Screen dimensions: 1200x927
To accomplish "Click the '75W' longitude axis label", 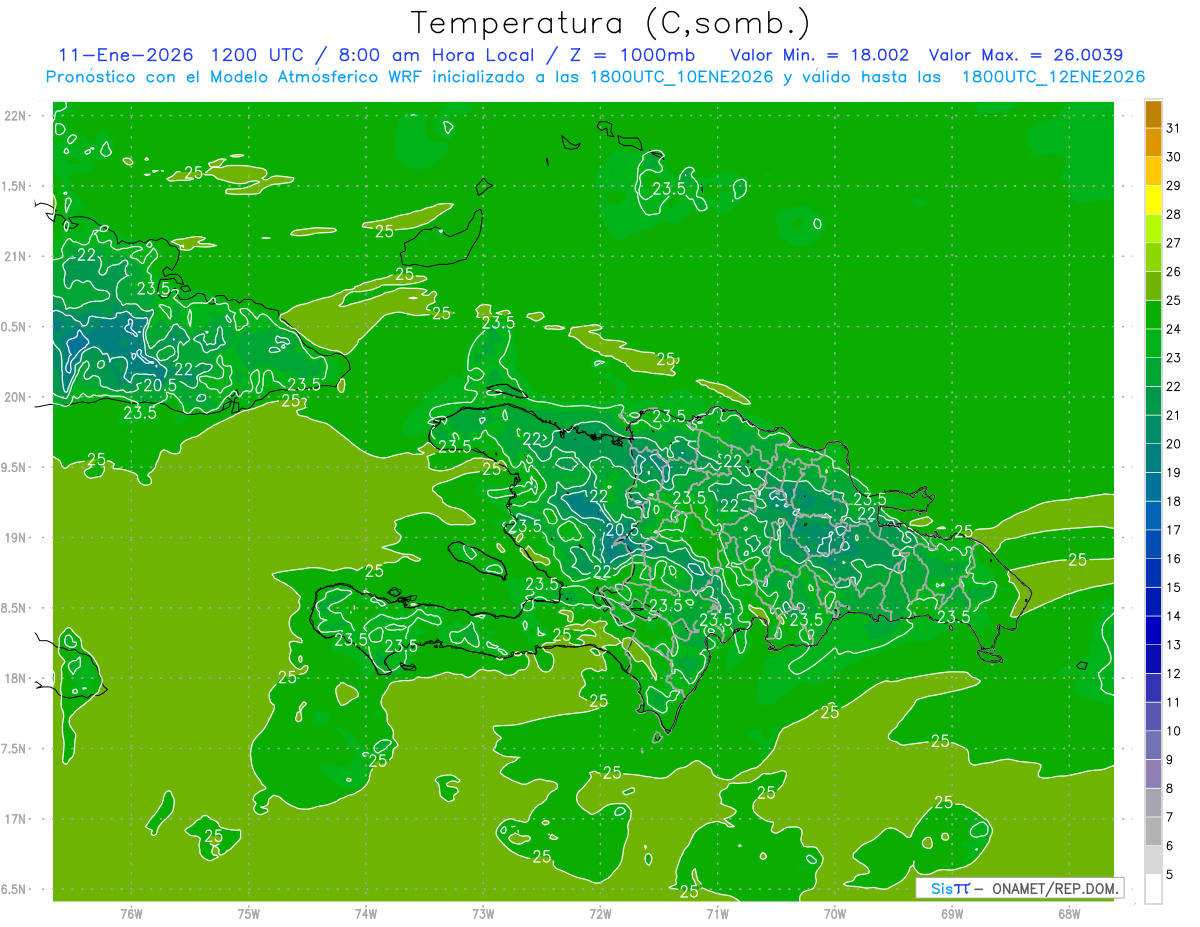I will point(249,913).
